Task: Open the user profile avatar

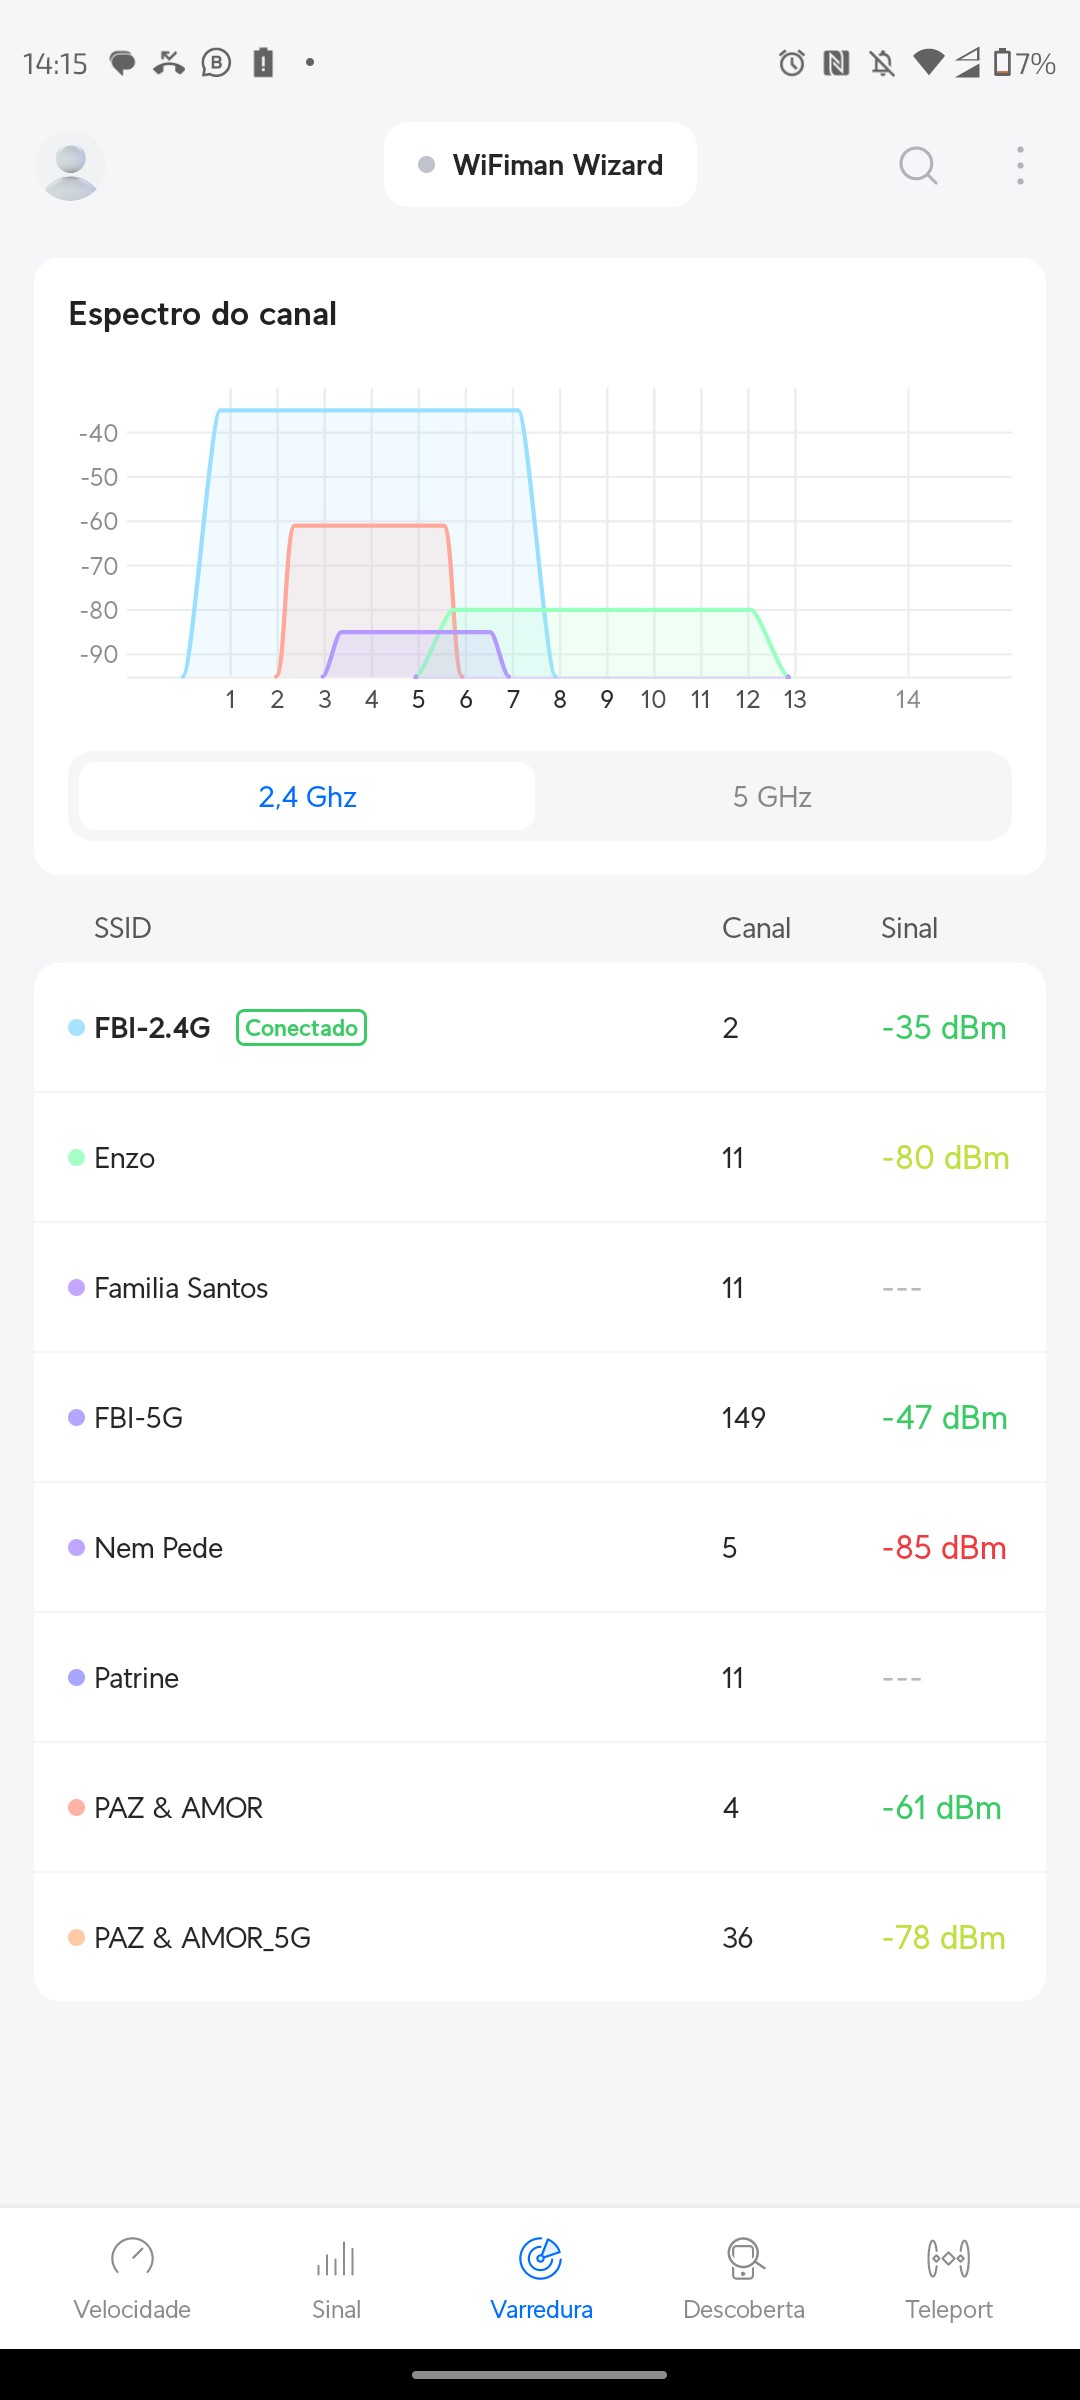Action: pyautogui.click(x=70, y=165)
